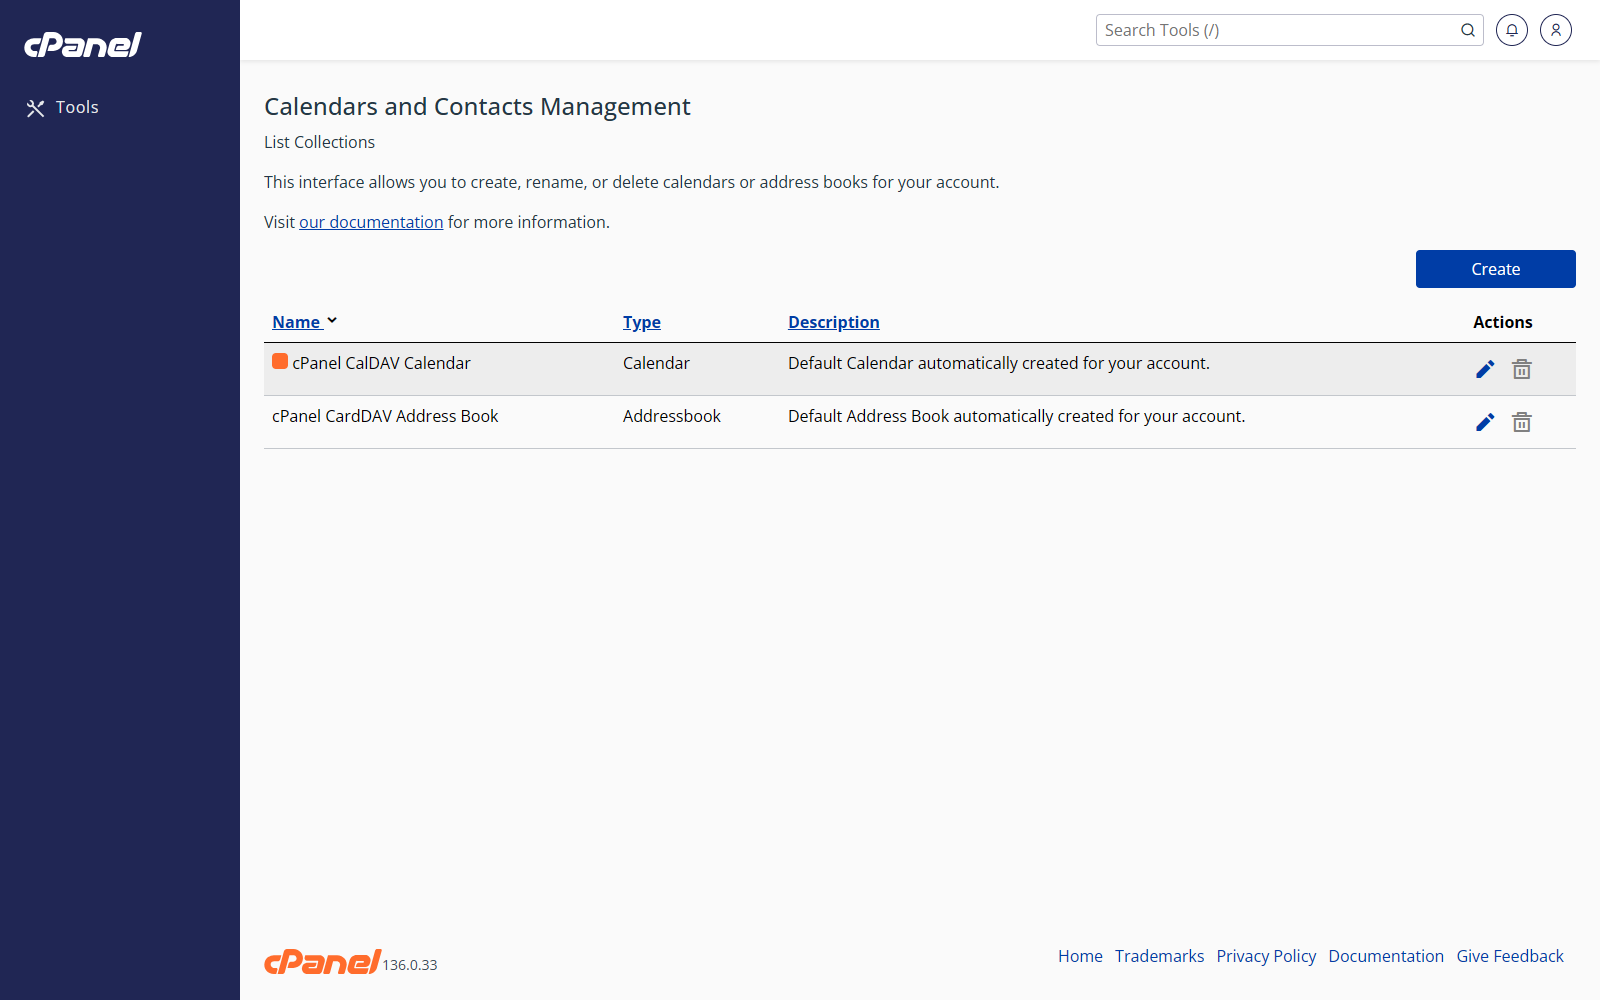The height and width of the screenshot is (1000, 1600).
Task: Click the Tools wrench icon
Action: pos(36,108)
